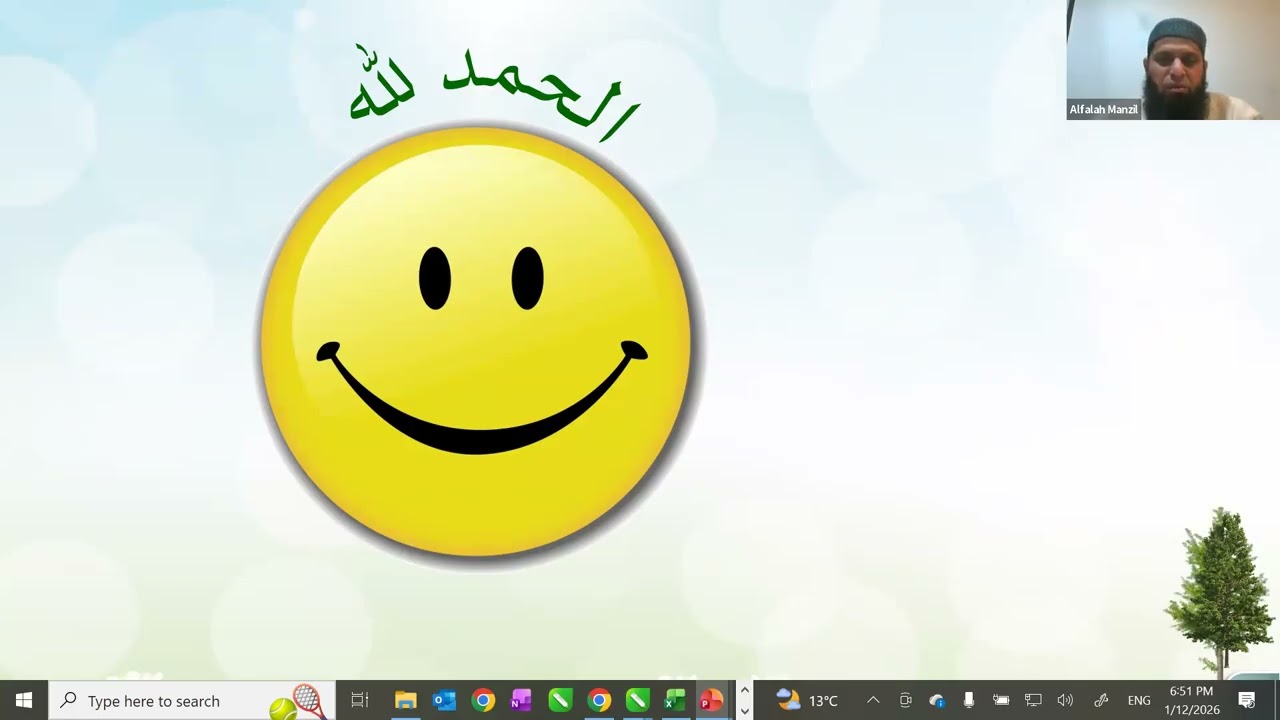Open the Chrome icon between Outlook and OneNote
1280x720 pixels.
[x=483, y=700]
